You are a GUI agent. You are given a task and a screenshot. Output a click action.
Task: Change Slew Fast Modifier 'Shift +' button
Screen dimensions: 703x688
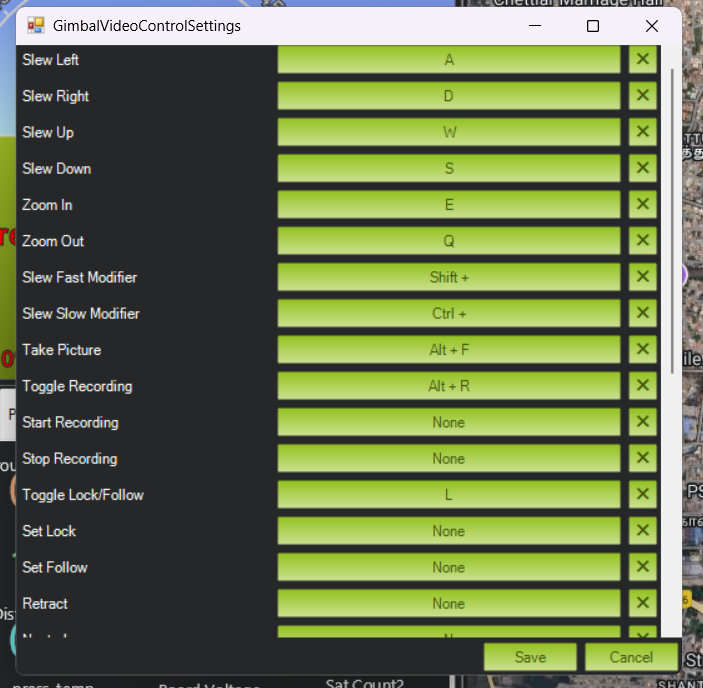coord(449,277)
